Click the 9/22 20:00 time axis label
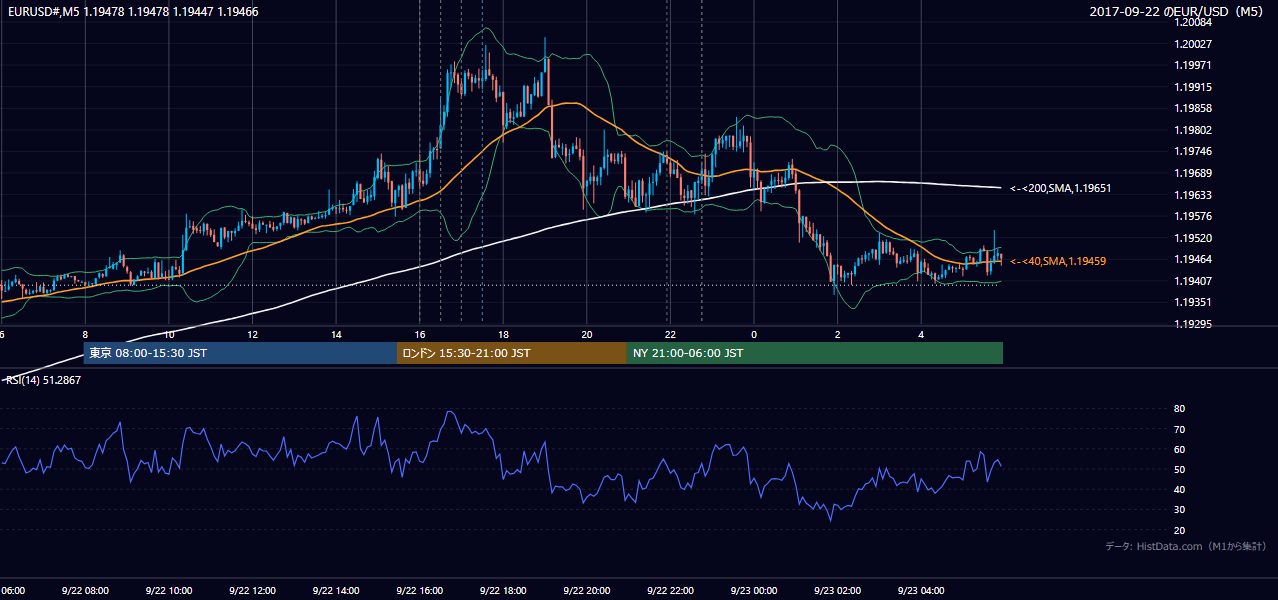Screen dimensions: 1278x600 coord(586,590)
